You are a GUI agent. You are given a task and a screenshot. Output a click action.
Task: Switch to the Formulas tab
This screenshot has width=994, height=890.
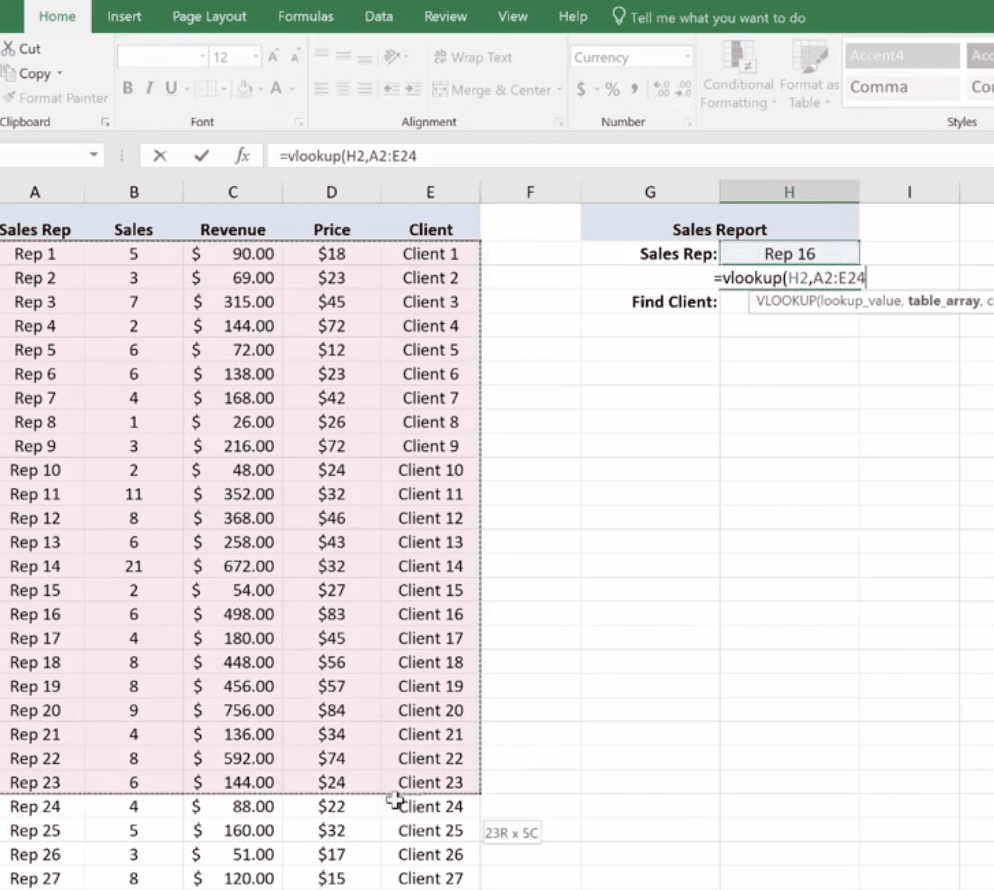[306, 17]
